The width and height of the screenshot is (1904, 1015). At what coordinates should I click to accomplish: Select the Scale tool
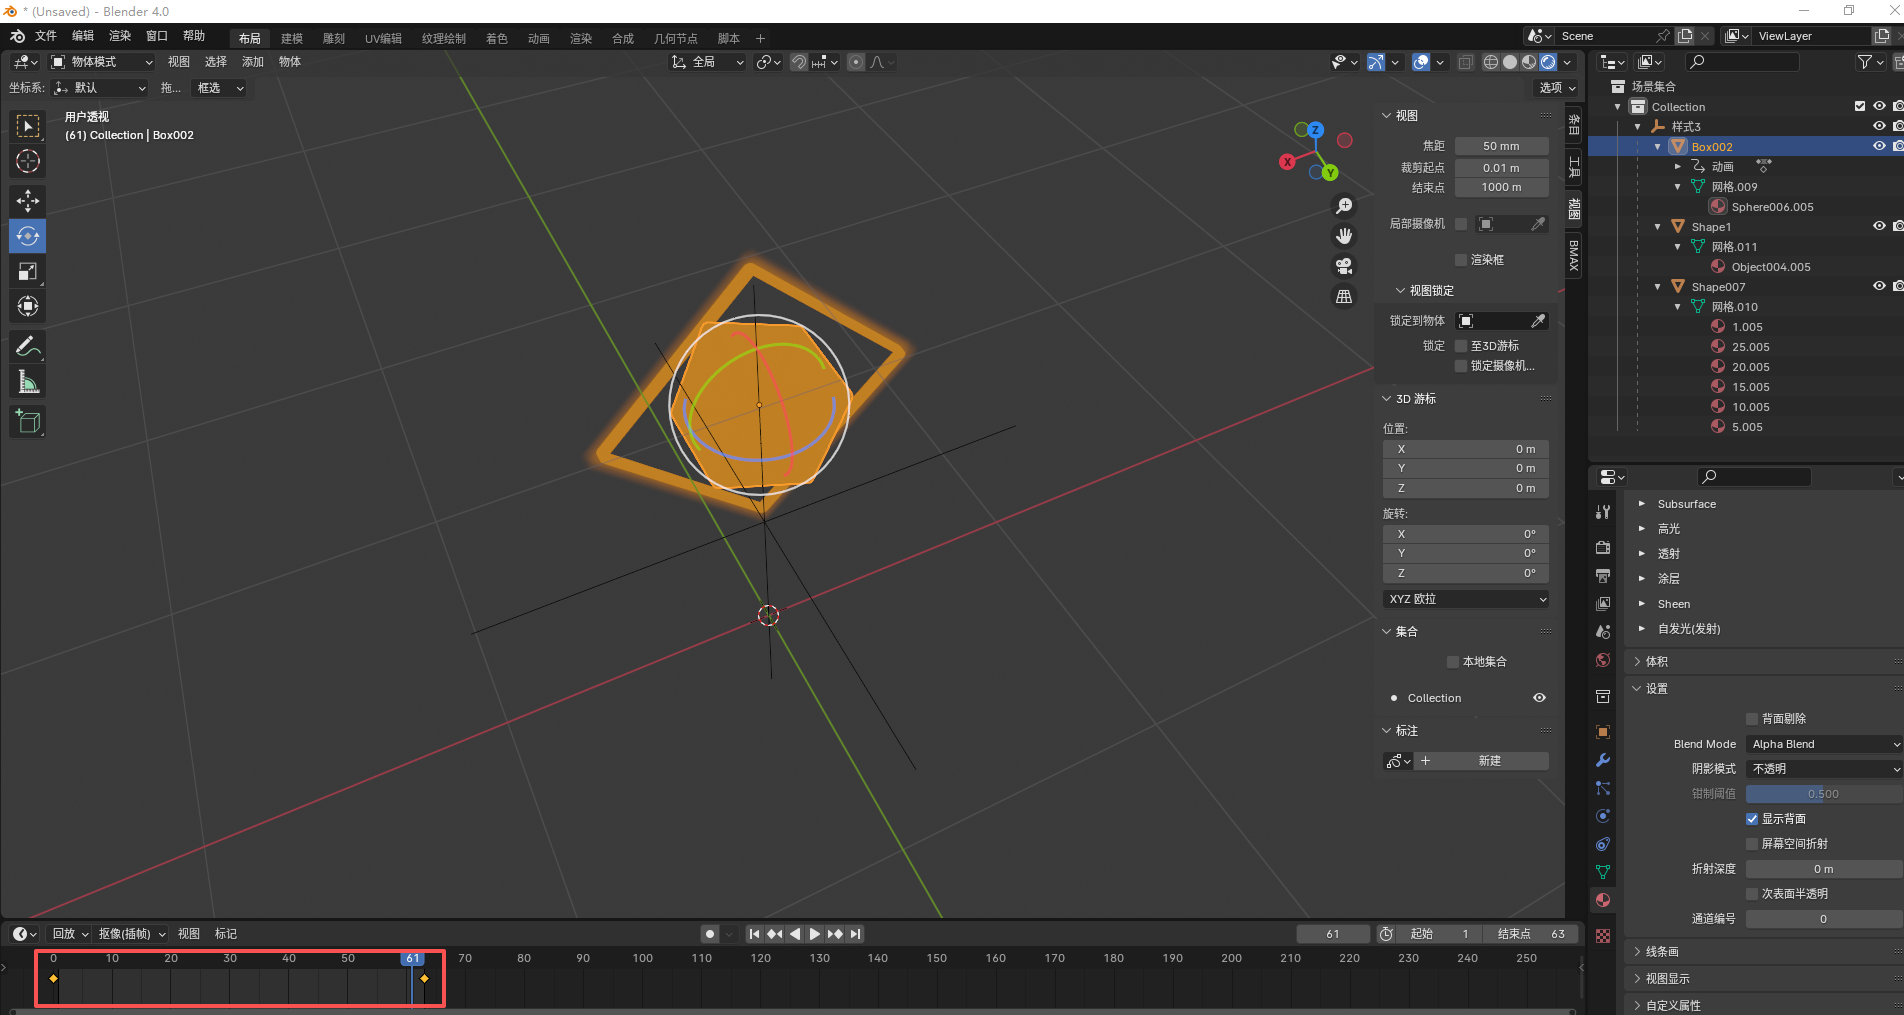pos(28,272)
